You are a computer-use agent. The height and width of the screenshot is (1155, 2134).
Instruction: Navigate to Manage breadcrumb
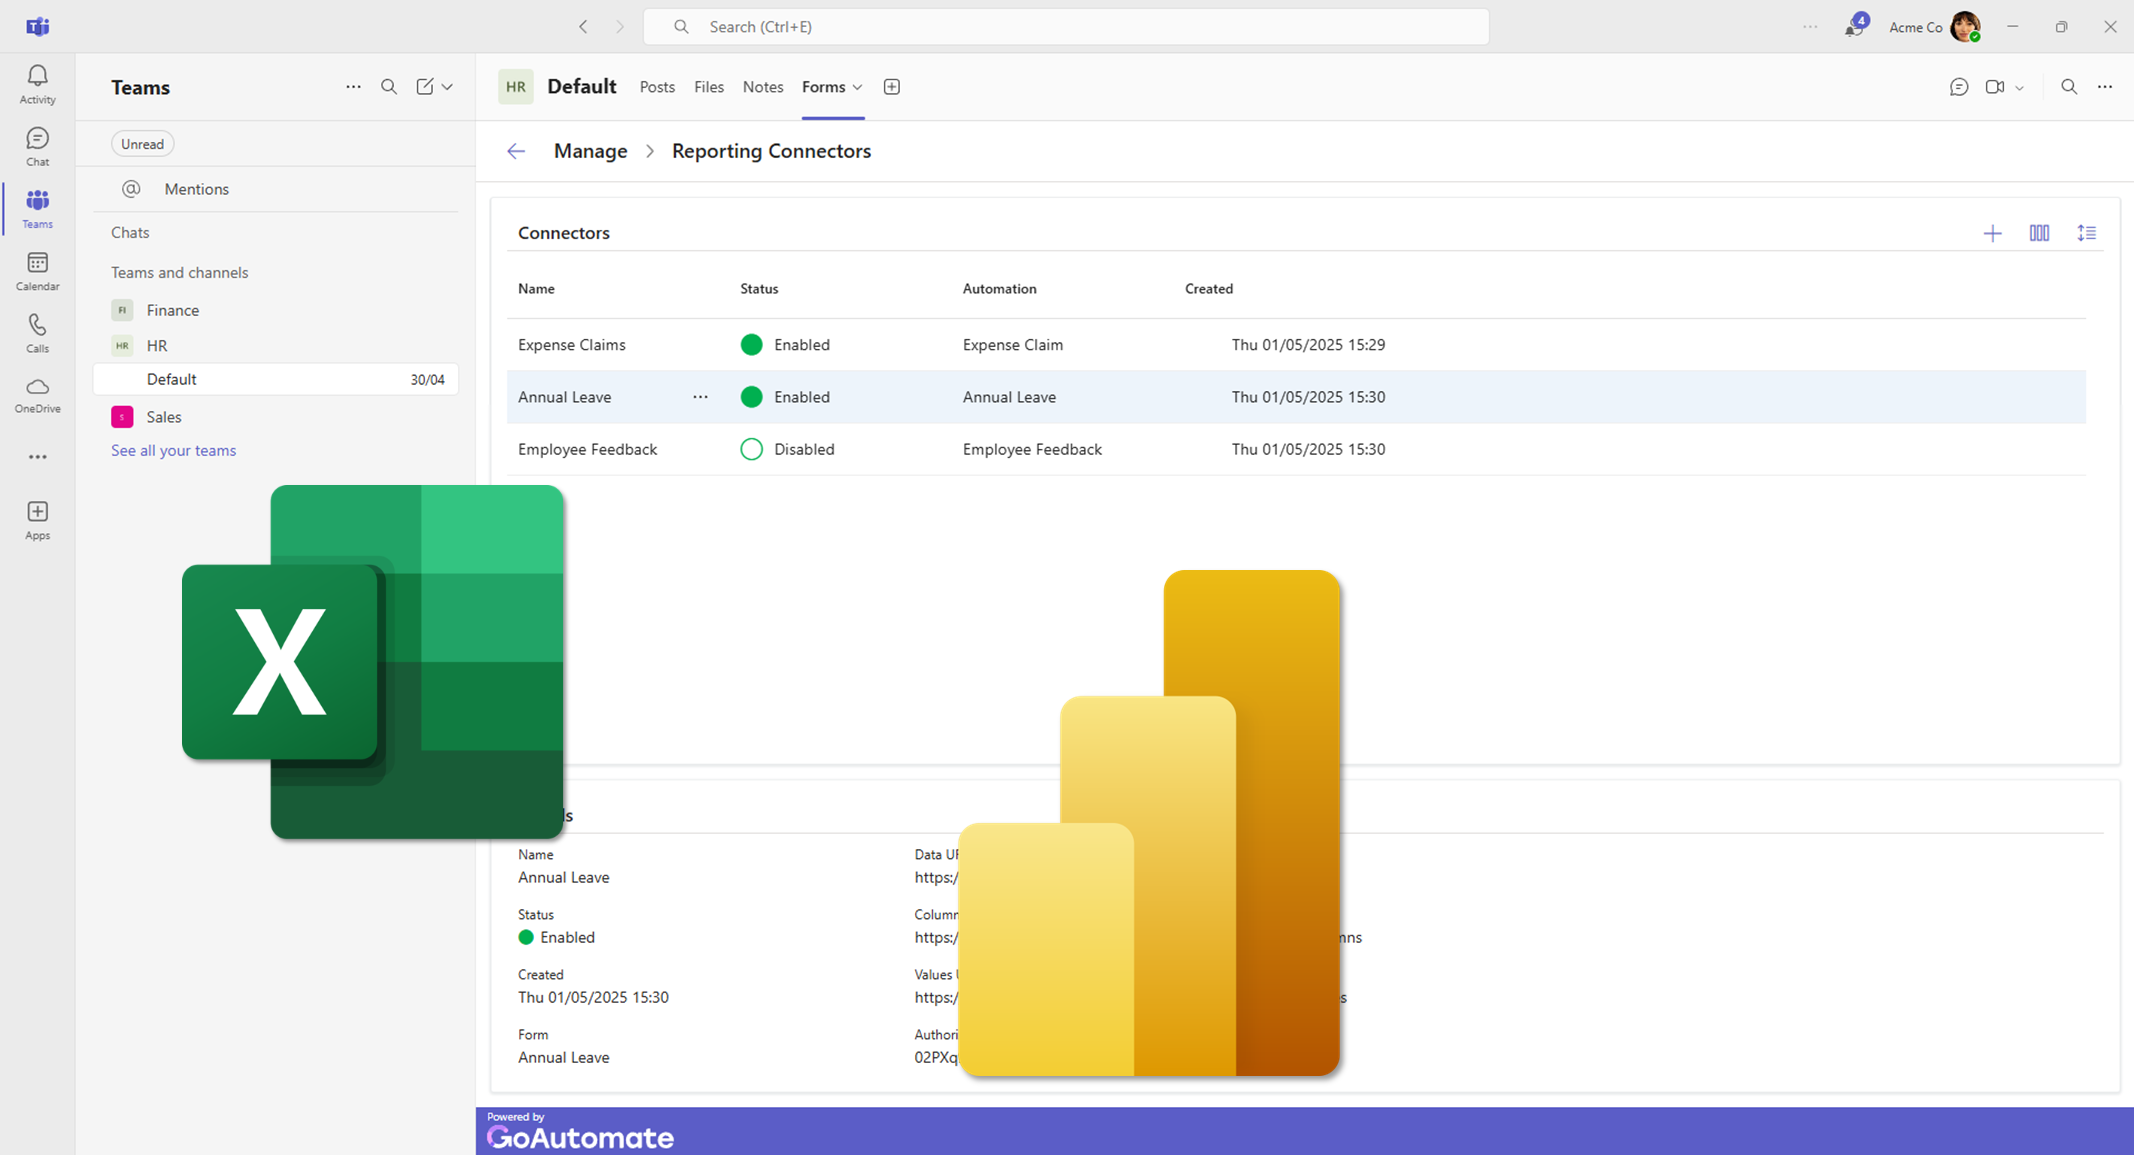591,151
